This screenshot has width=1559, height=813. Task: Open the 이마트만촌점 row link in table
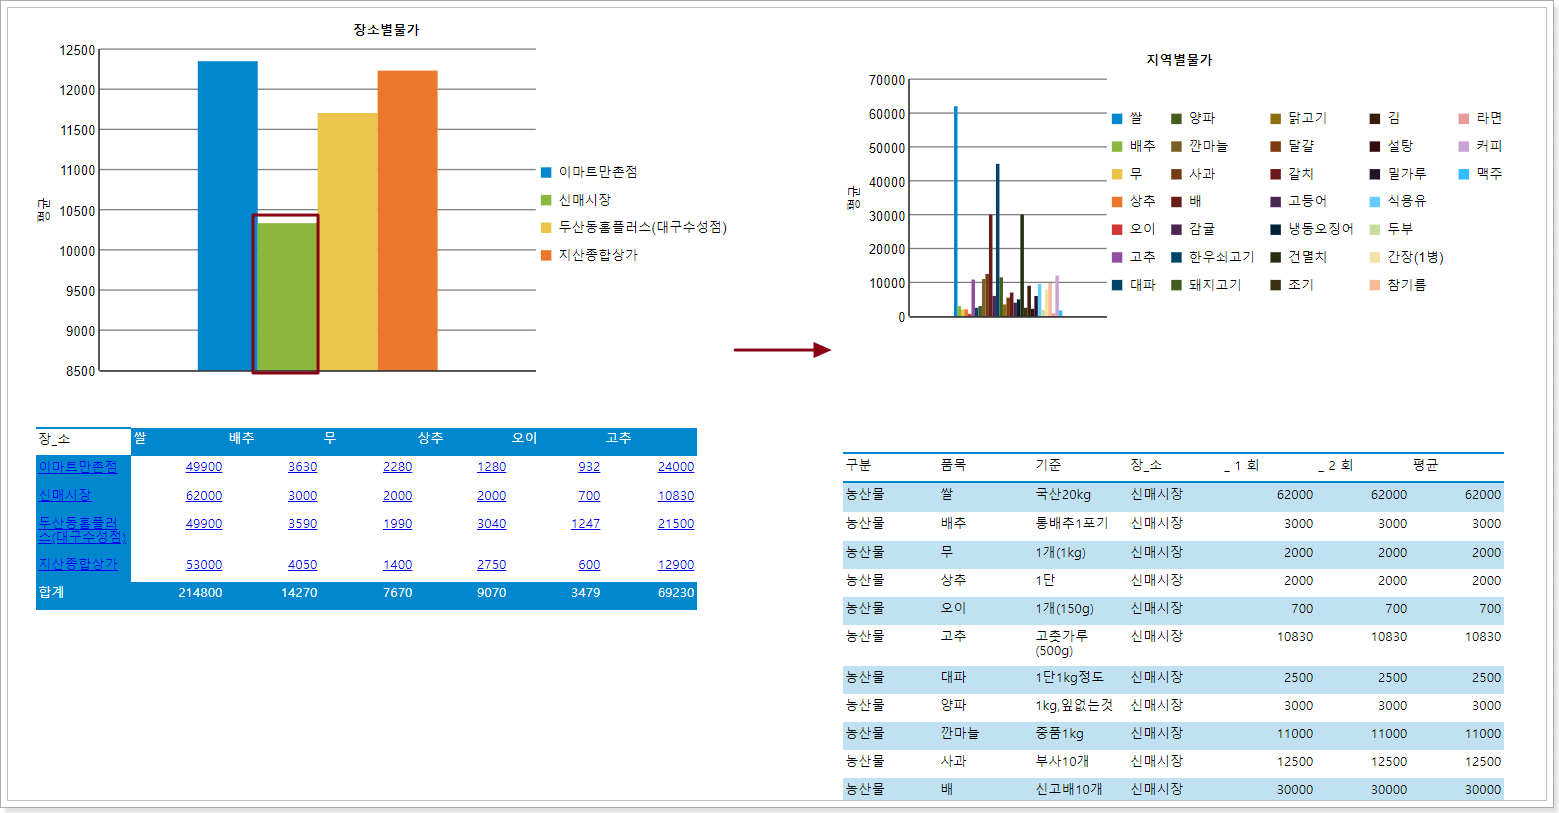78,467
